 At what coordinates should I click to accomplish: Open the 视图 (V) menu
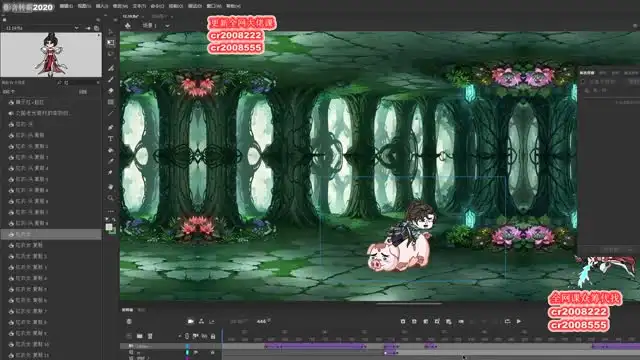coord(84,6)
